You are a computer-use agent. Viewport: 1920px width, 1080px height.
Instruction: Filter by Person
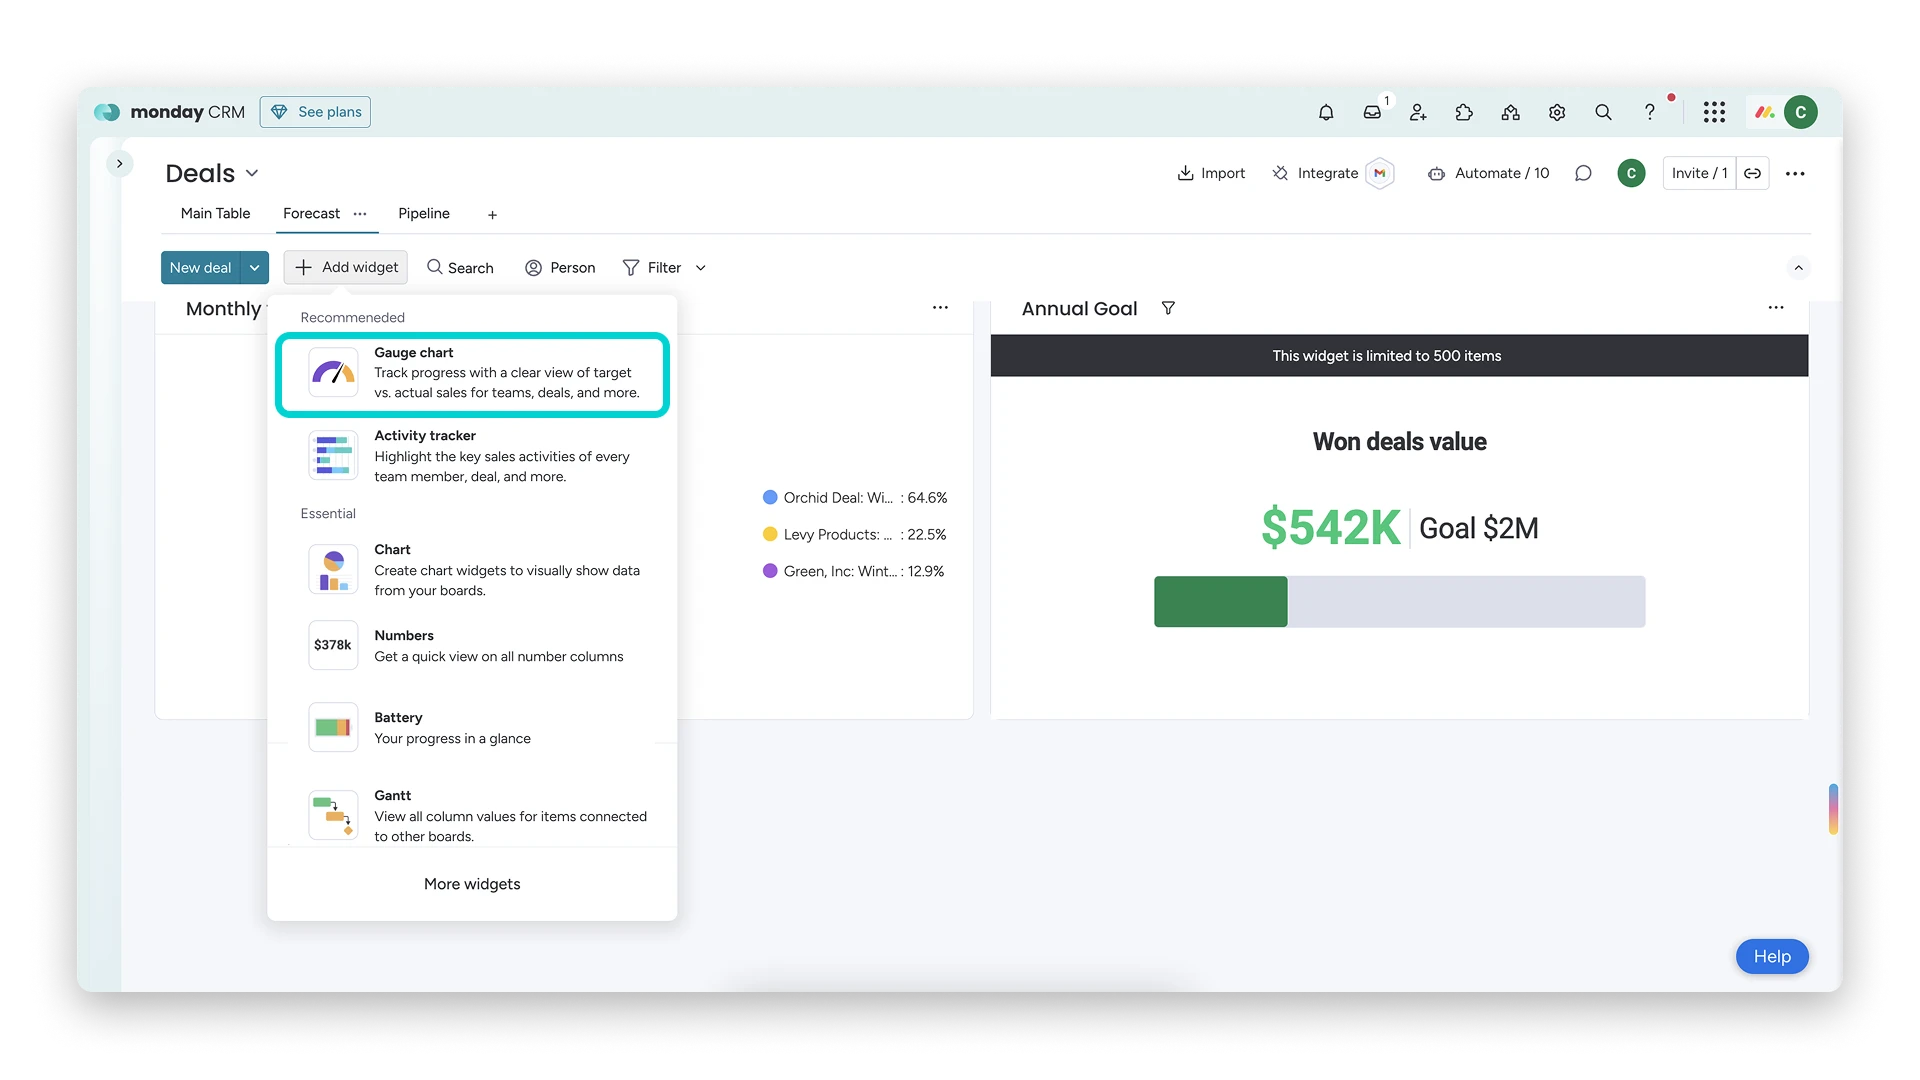coord(560,268)
